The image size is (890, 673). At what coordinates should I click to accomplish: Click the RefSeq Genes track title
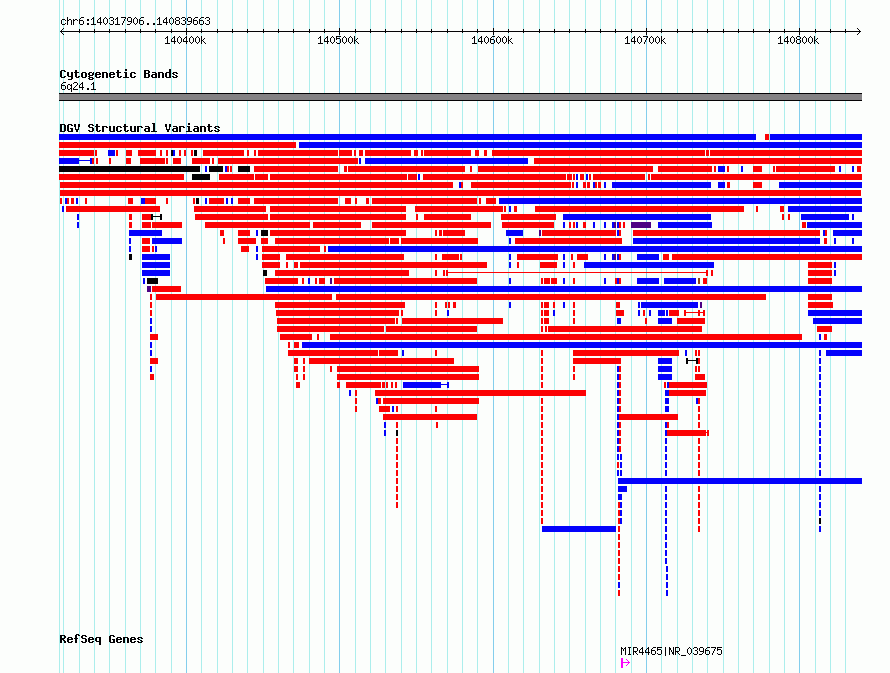coord(101,639)
